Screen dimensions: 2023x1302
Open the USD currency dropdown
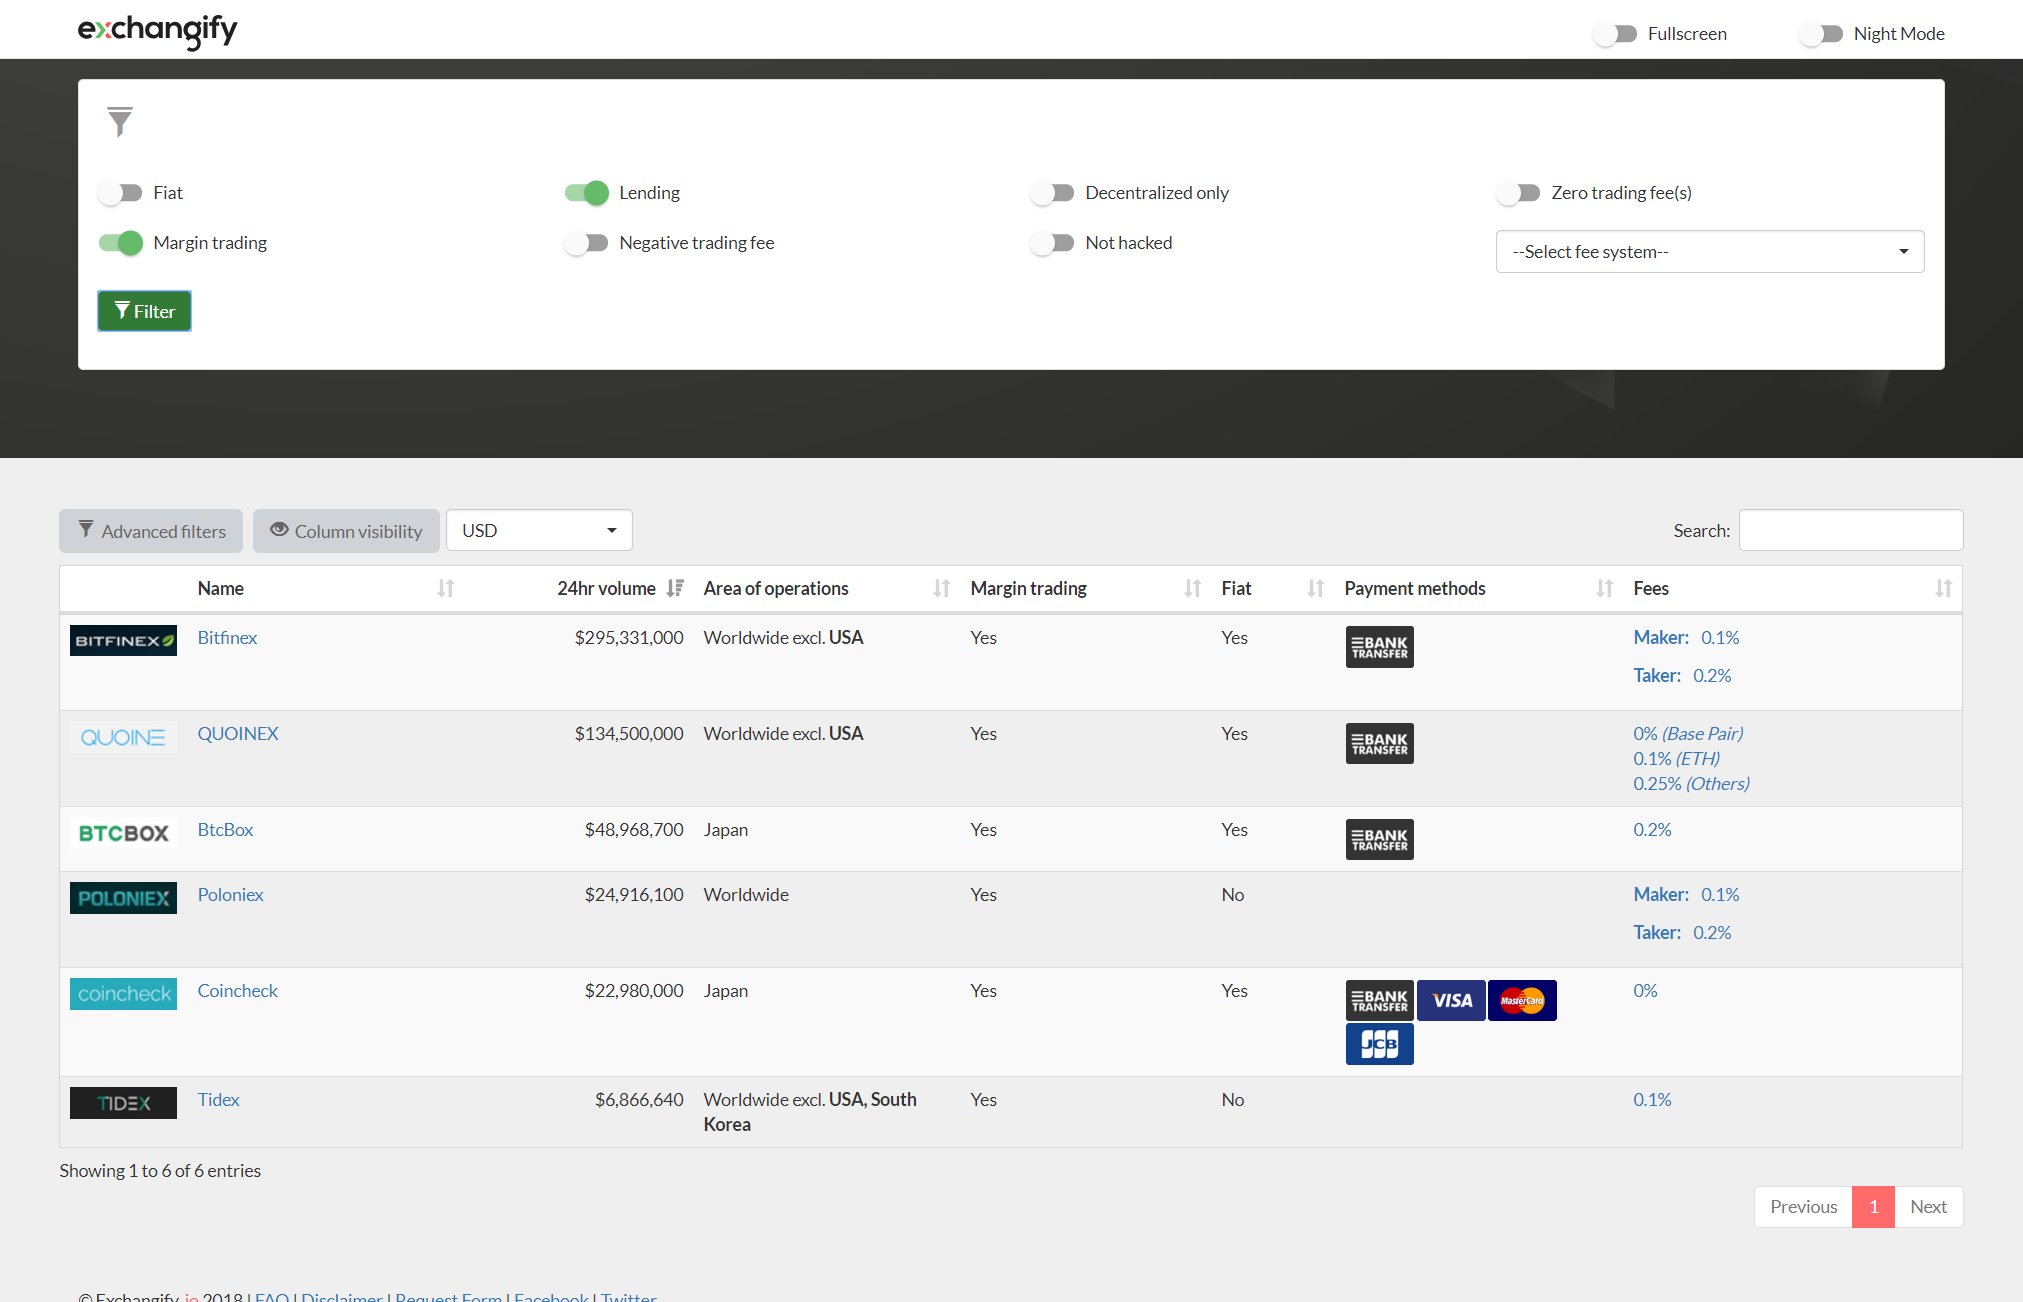(x=539, y=530)
